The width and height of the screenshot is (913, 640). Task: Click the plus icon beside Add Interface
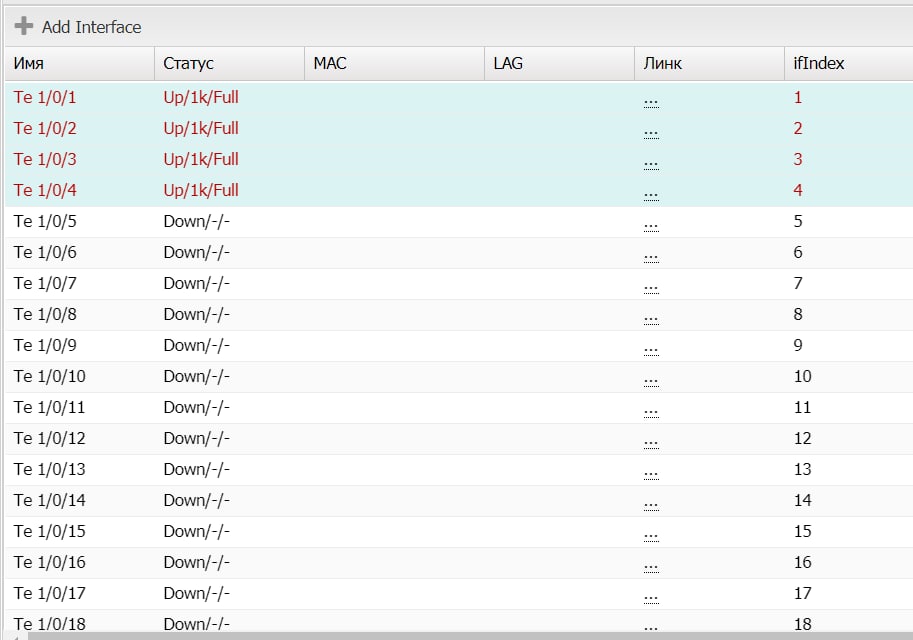24,26
